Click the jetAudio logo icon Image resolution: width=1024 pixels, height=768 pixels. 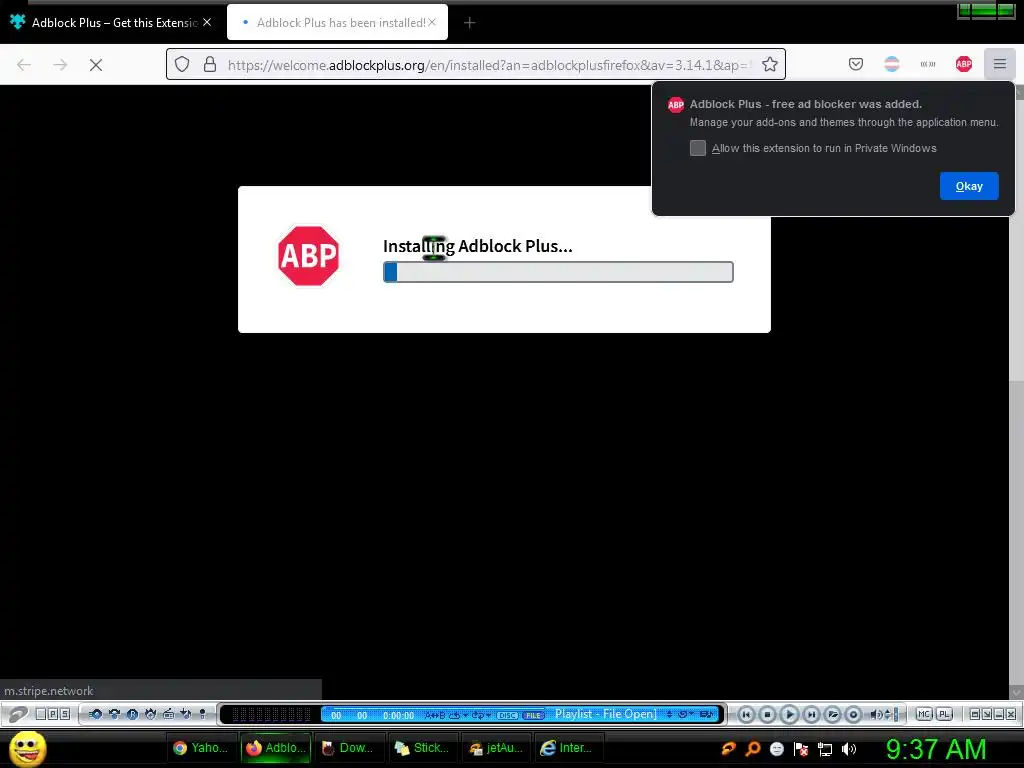point(18,714)
